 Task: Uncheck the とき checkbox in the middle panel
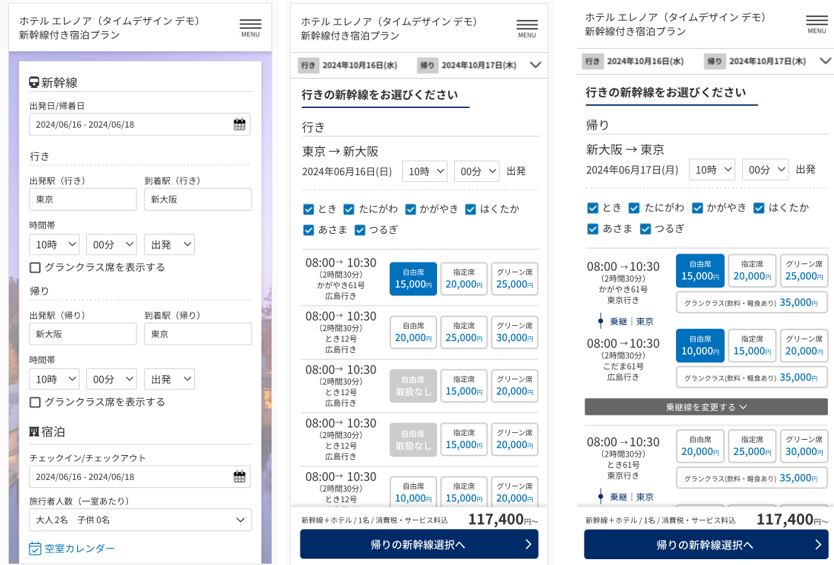pyautogui.click(x=308, y=209)
